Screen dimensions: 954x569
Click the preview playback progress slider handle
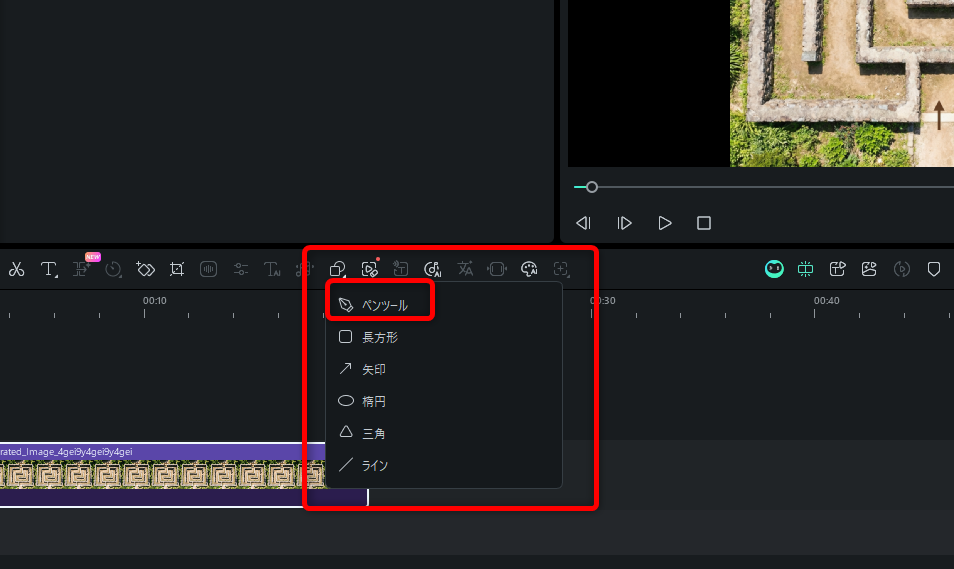pyautogui.click(x=592, y=187)
